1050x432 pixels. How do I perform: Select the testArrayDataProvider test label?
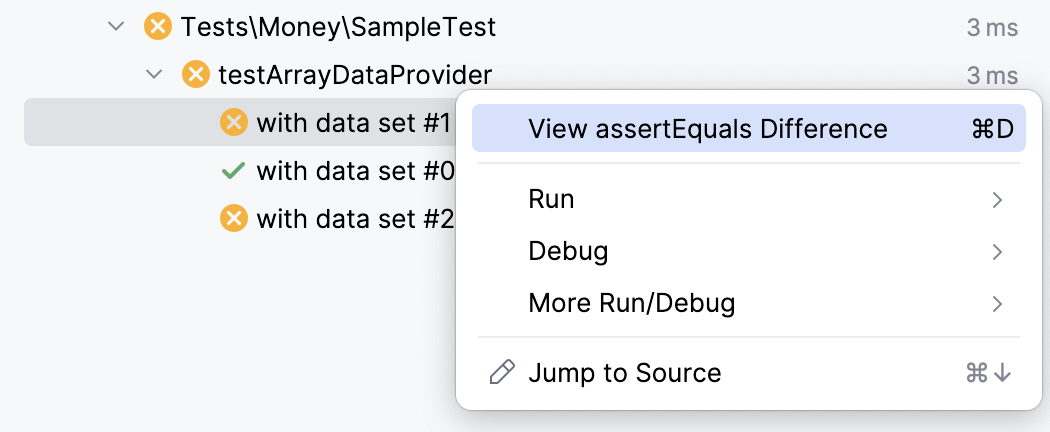coord(355,74)
